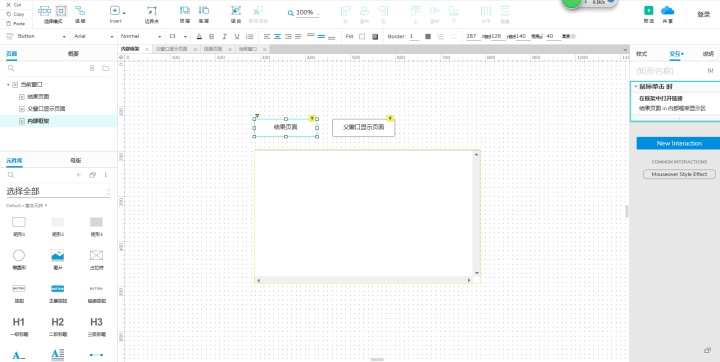Bring widget to front icon
This screenshot has height=362, width=720.
click(x=185, y=10)
